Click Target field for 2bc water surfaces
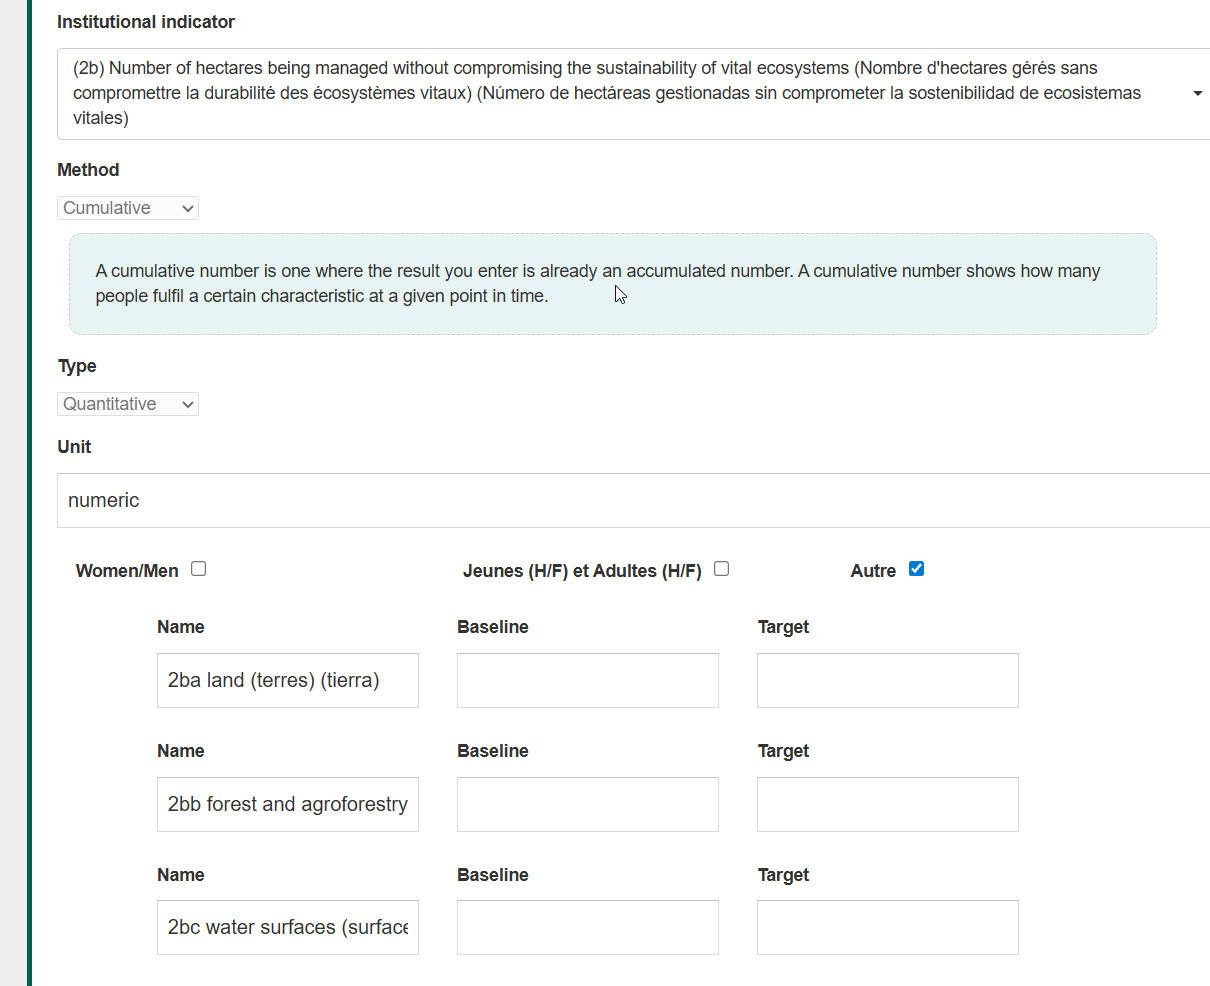Screen dimensions: 1210x986 point(887,927)
